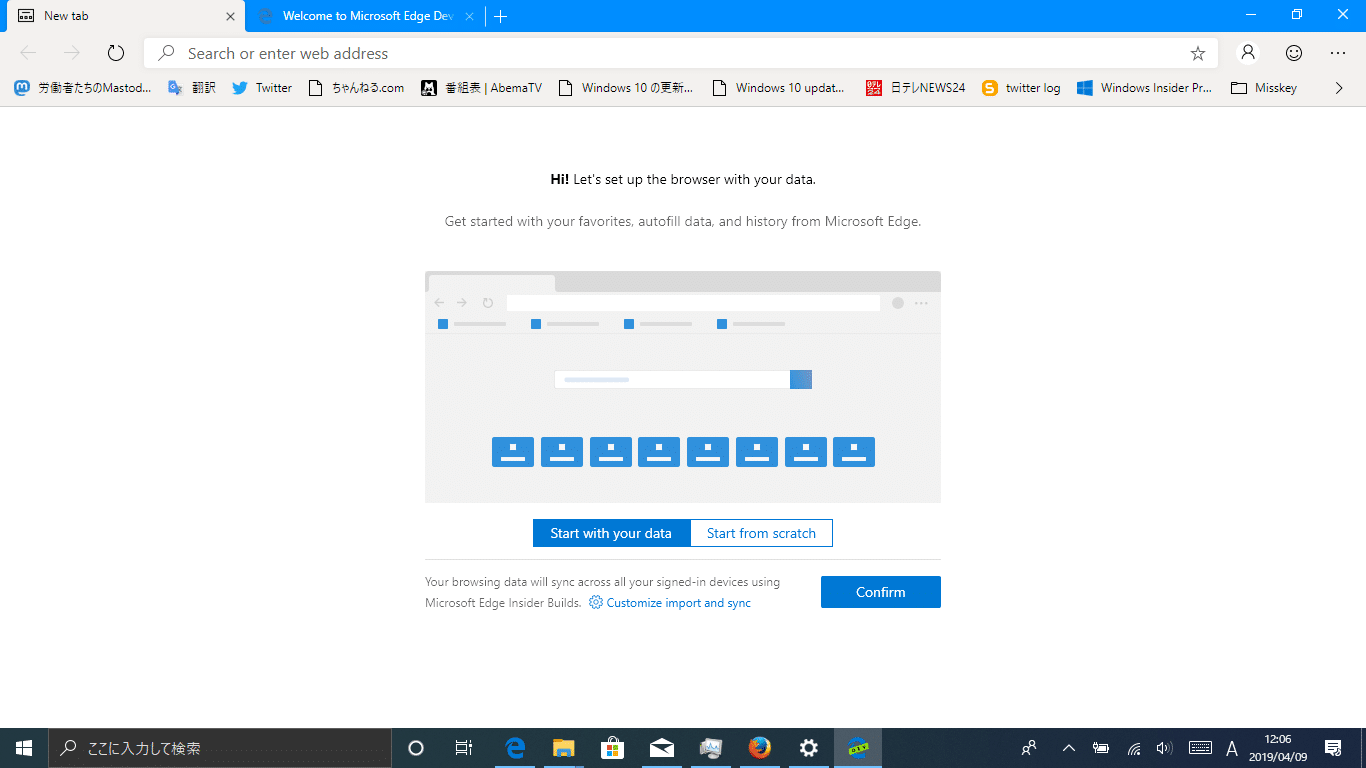Image resolution: width=1366 pixels, height=768 pixels.
Task: Open the Twitter favorites bookmark
Action: pos(262,88)
